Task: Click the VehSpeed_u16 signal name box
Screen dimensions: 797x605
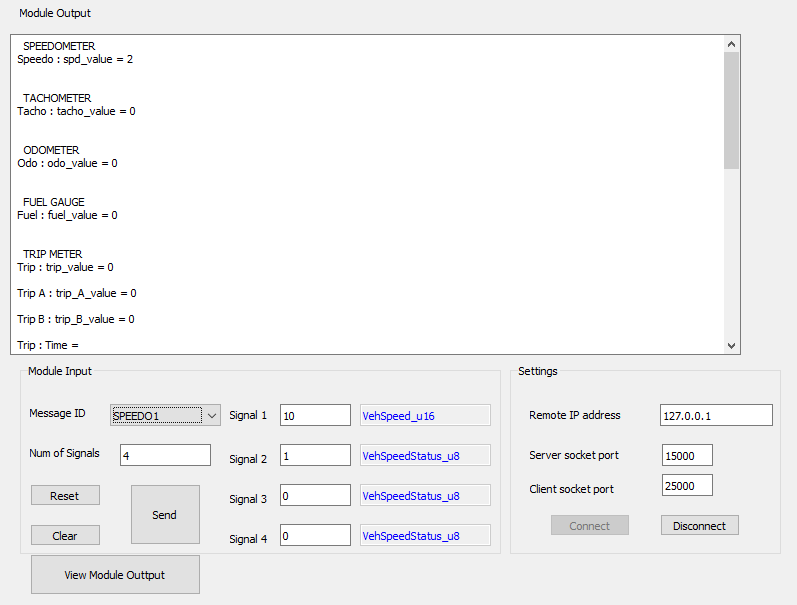Action: coord(425,415)
